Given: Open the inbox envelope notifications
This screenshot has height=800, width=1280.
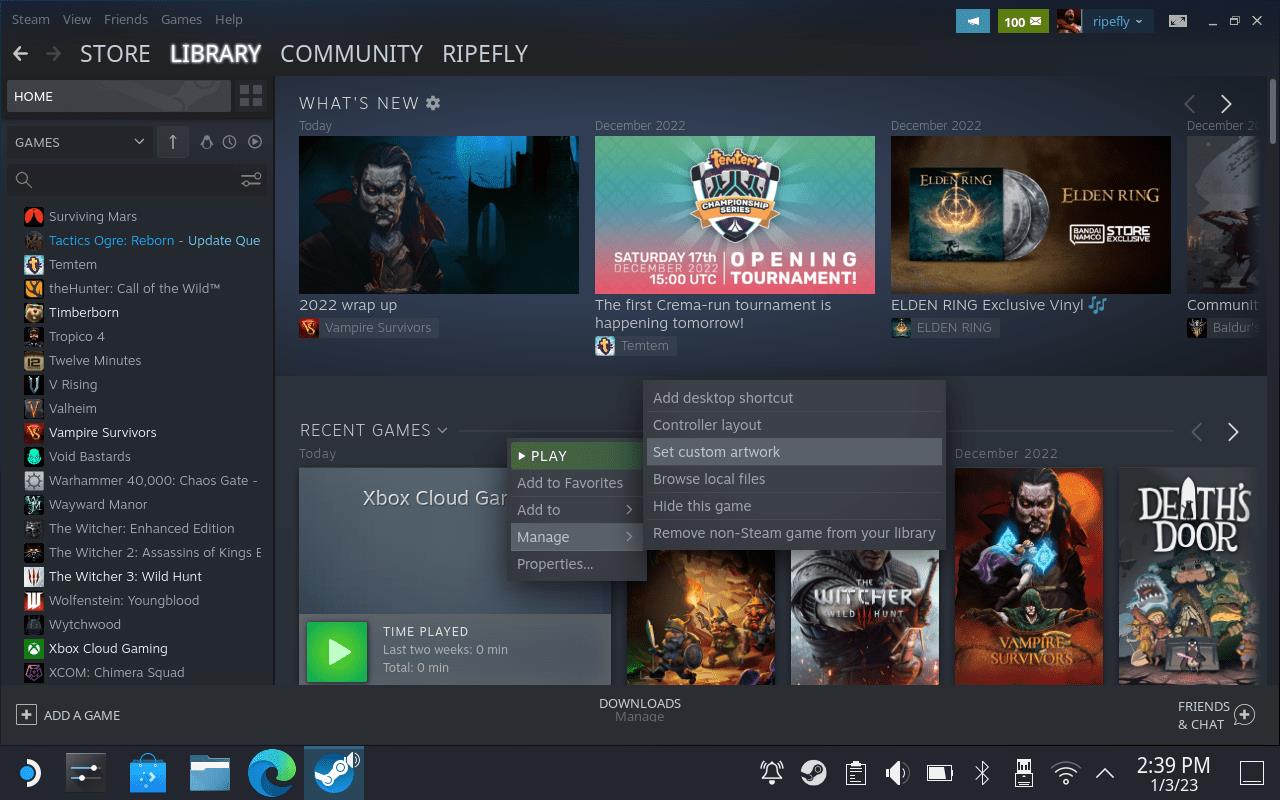Looking at the screenshot, I should pos(1022,21).
